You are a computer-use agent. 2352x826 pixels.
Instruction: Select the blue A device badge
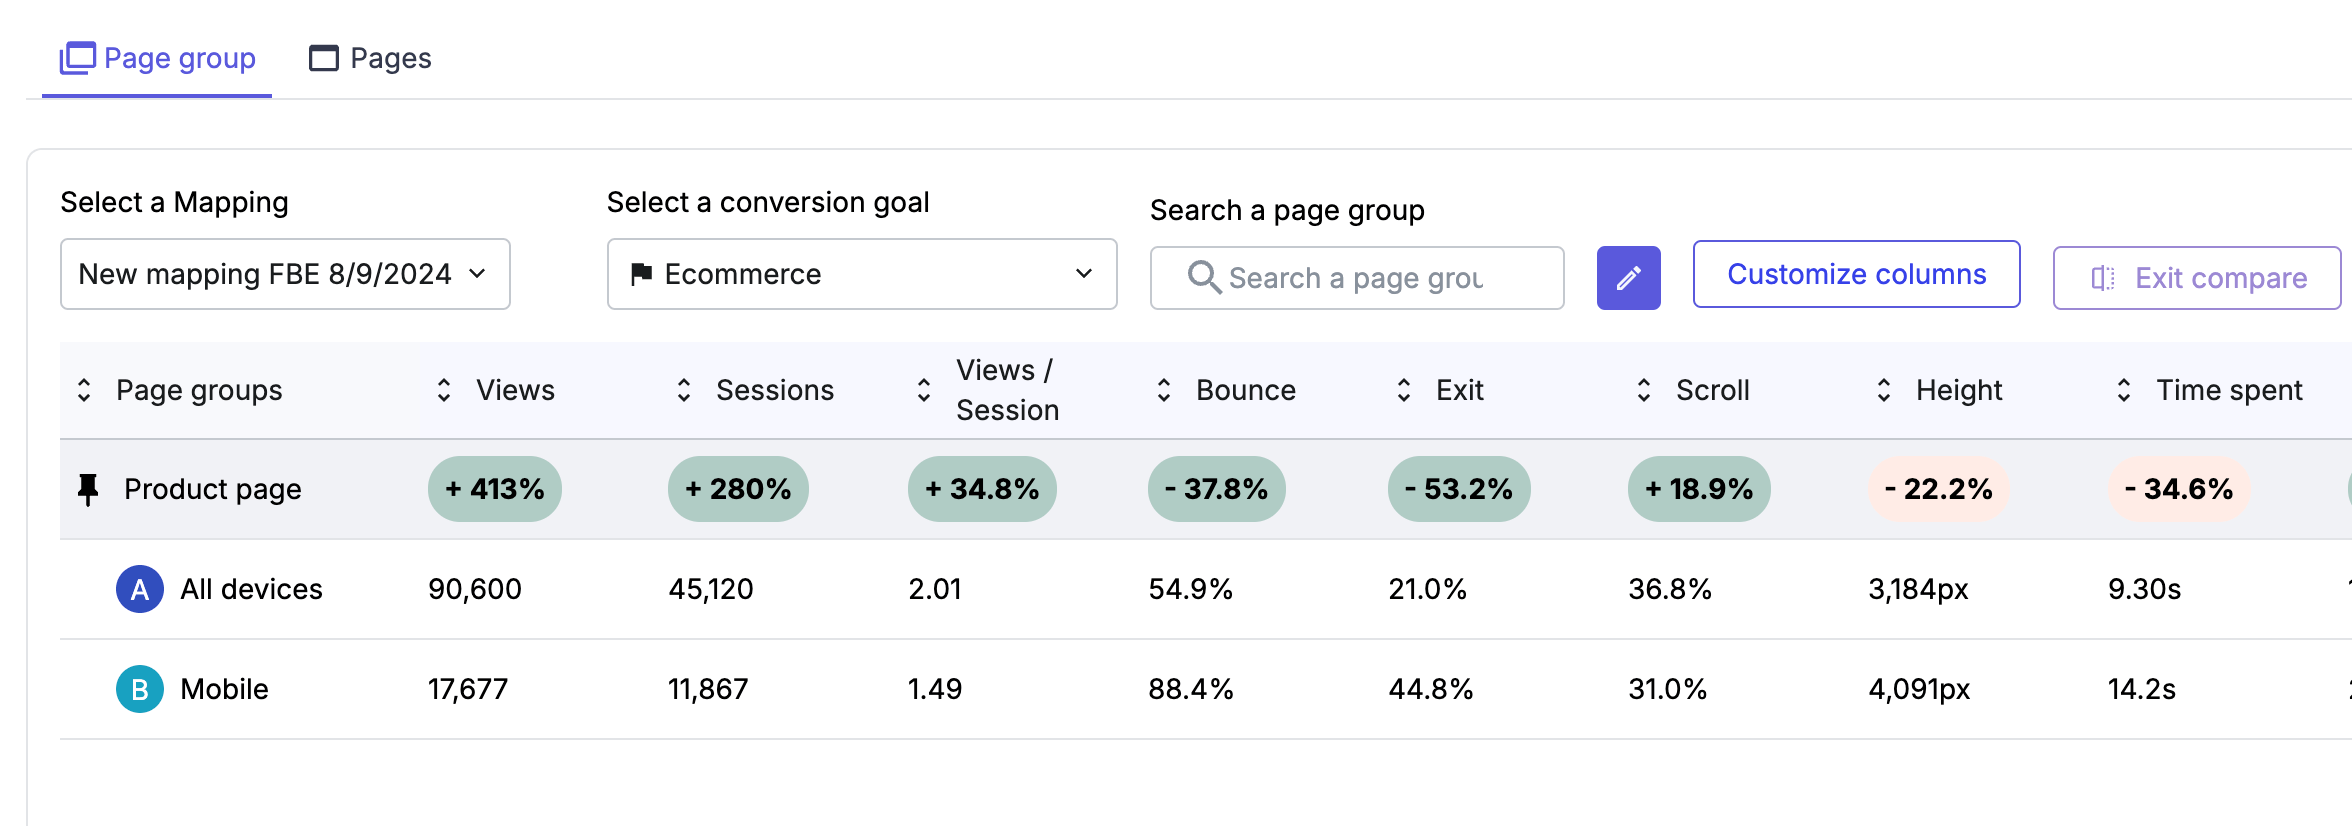pos(139,589)
